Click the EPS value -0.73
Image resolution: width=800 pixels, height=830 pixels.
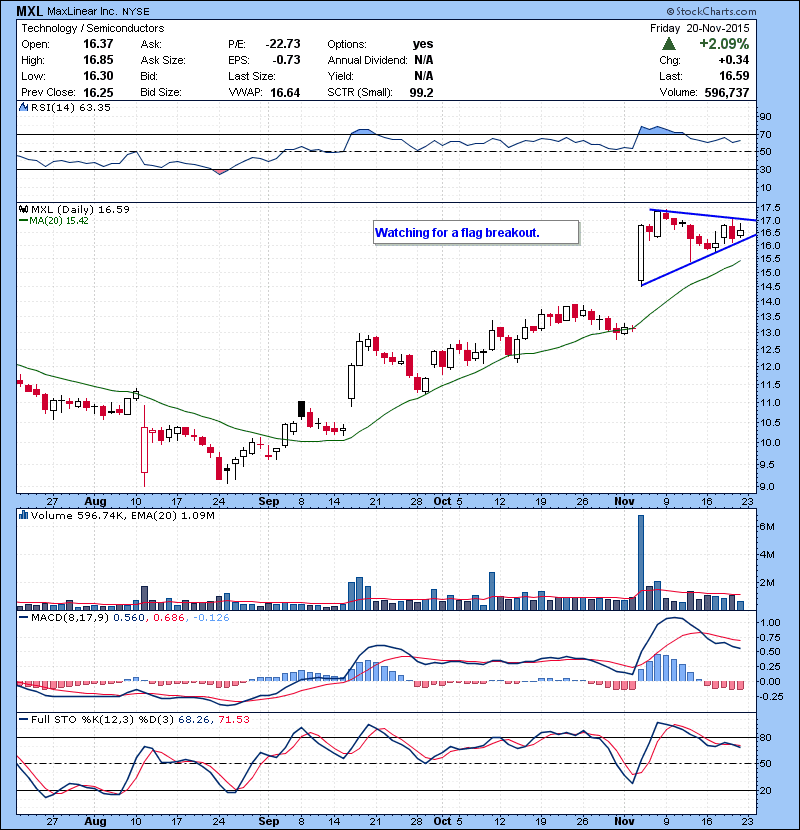286,60
